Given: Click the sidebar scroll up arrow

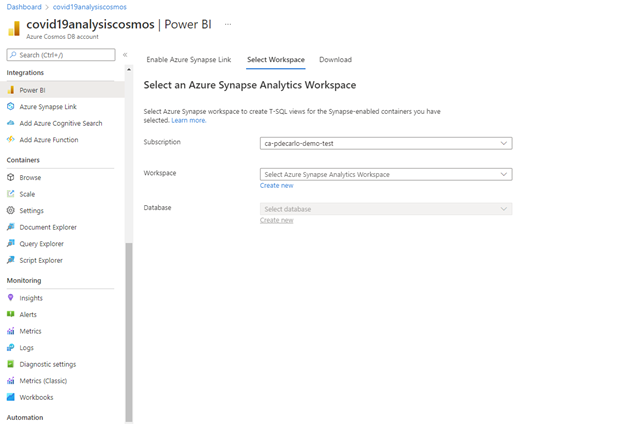Looking at the screenshot, I should (x=129, y=70).
